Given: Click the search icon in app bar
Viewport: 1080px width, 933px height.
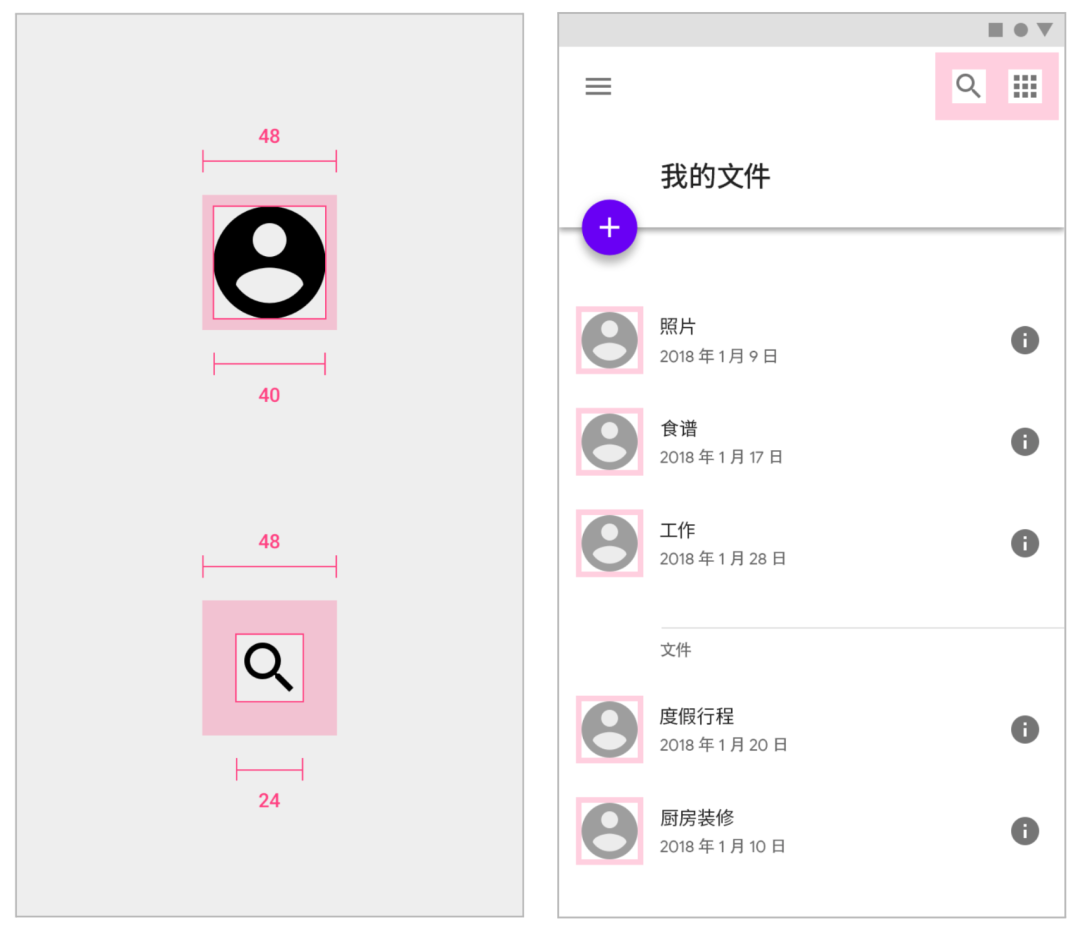Looking at the screenshot, I should coord(968,86).
